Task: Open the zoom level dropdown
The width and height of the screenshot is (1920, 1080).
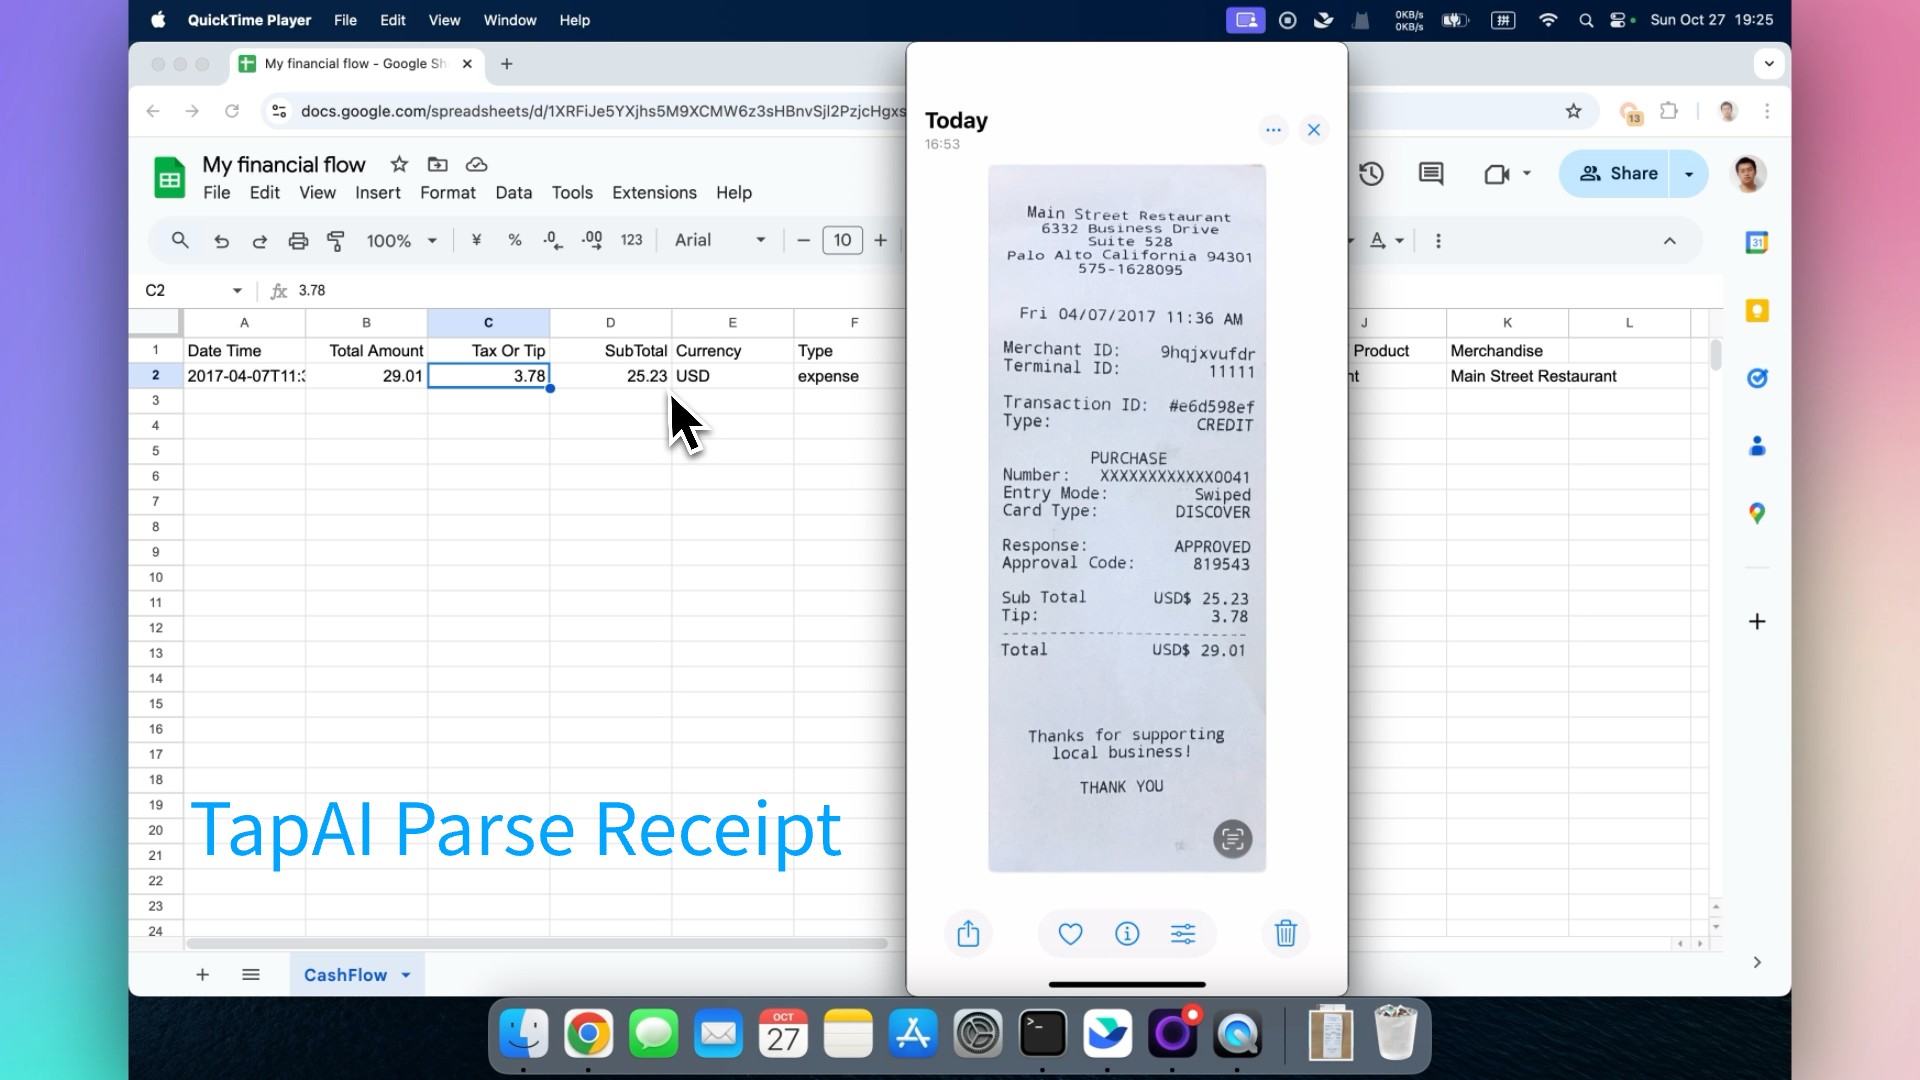Action: tap(399, 240)
